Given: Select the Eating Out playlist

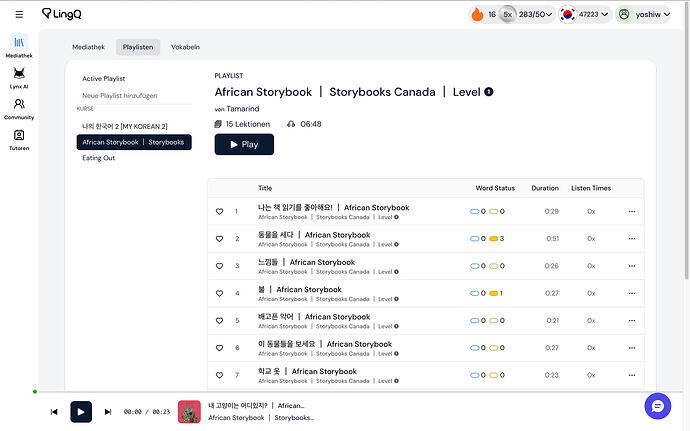Looking at the screenshot, I should (x=99, y=158).
